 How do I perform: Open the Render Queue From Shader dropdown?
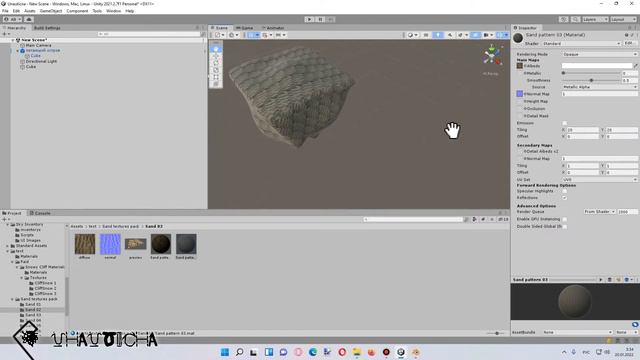coord(599,212)
